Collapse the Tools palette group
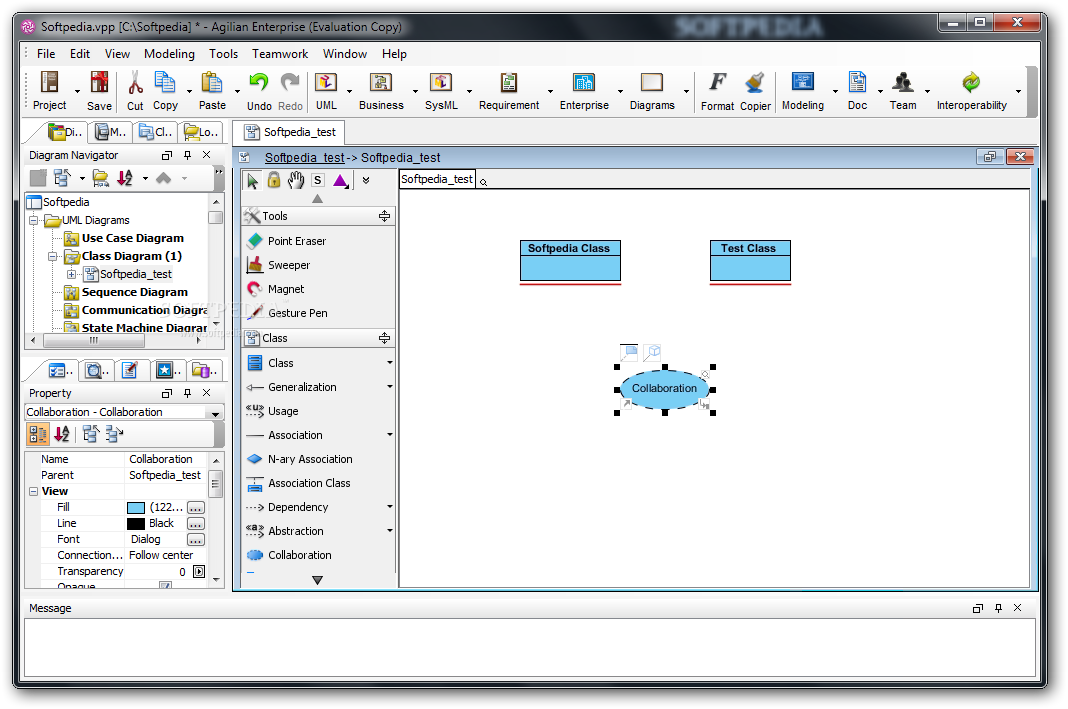 coord(384,216)
